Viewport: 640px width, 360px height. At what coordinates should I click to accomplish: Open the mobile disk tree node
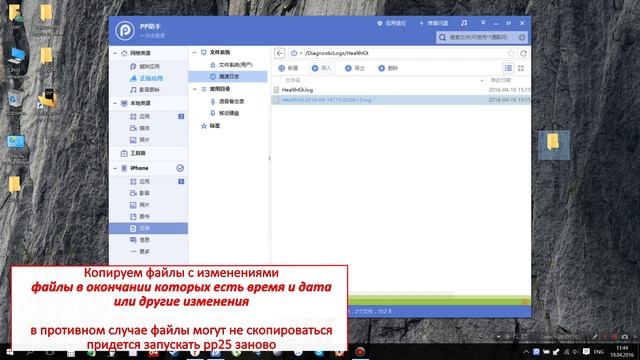coord(224,113)
